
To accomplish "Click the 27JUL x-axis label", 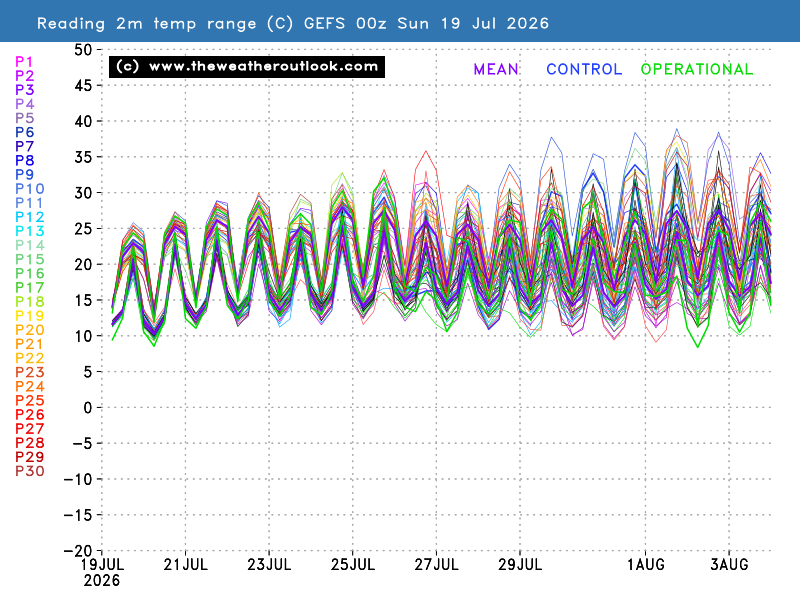I will 436,565.
